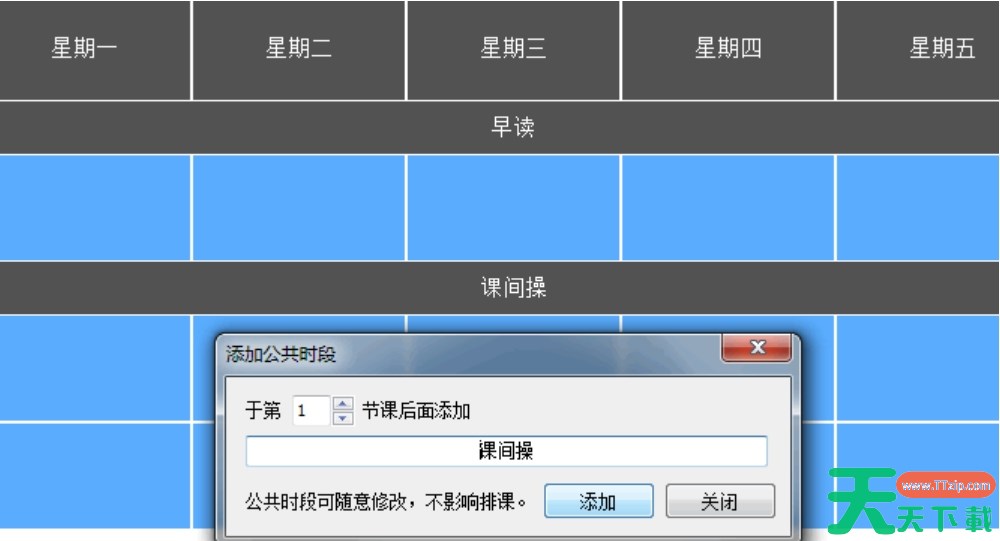Click the 关闭 button in the dialog

[720, 501]
